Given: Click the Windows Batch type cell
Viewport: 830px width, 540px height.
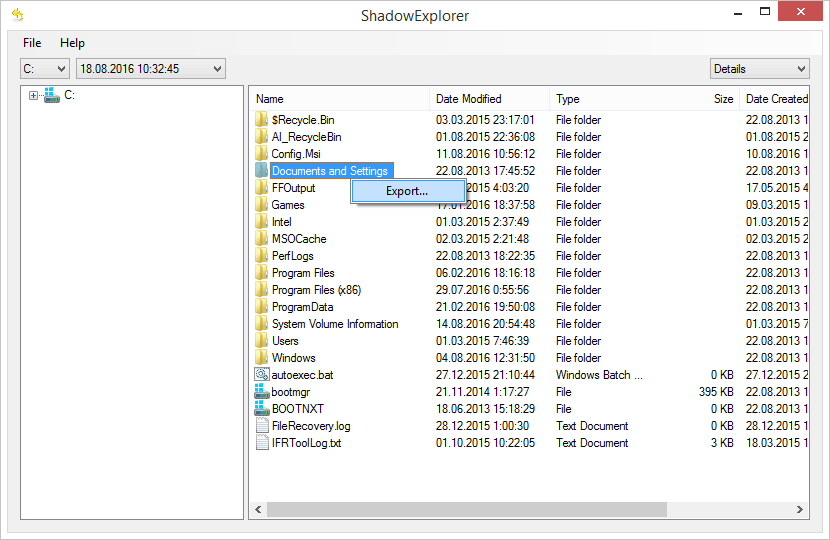Looking at the screenshot, I should coord(599,375).
